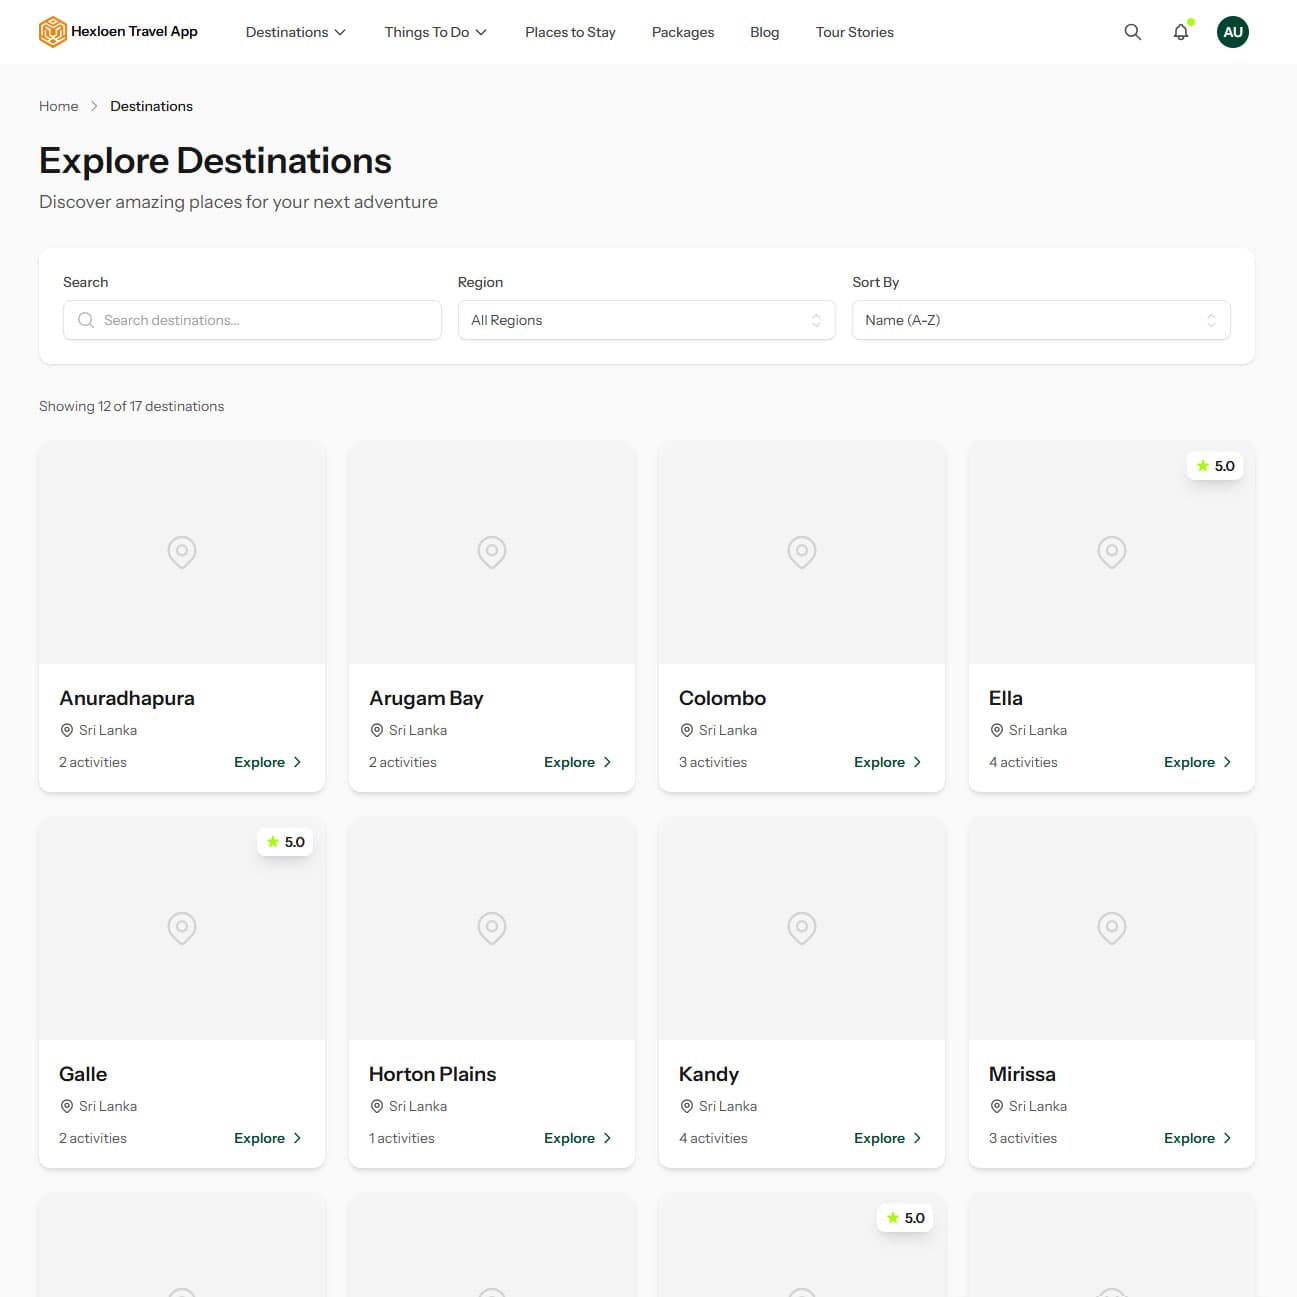
Task: Navigate Home via the breadcrumb link
Action: coord(58,105)
